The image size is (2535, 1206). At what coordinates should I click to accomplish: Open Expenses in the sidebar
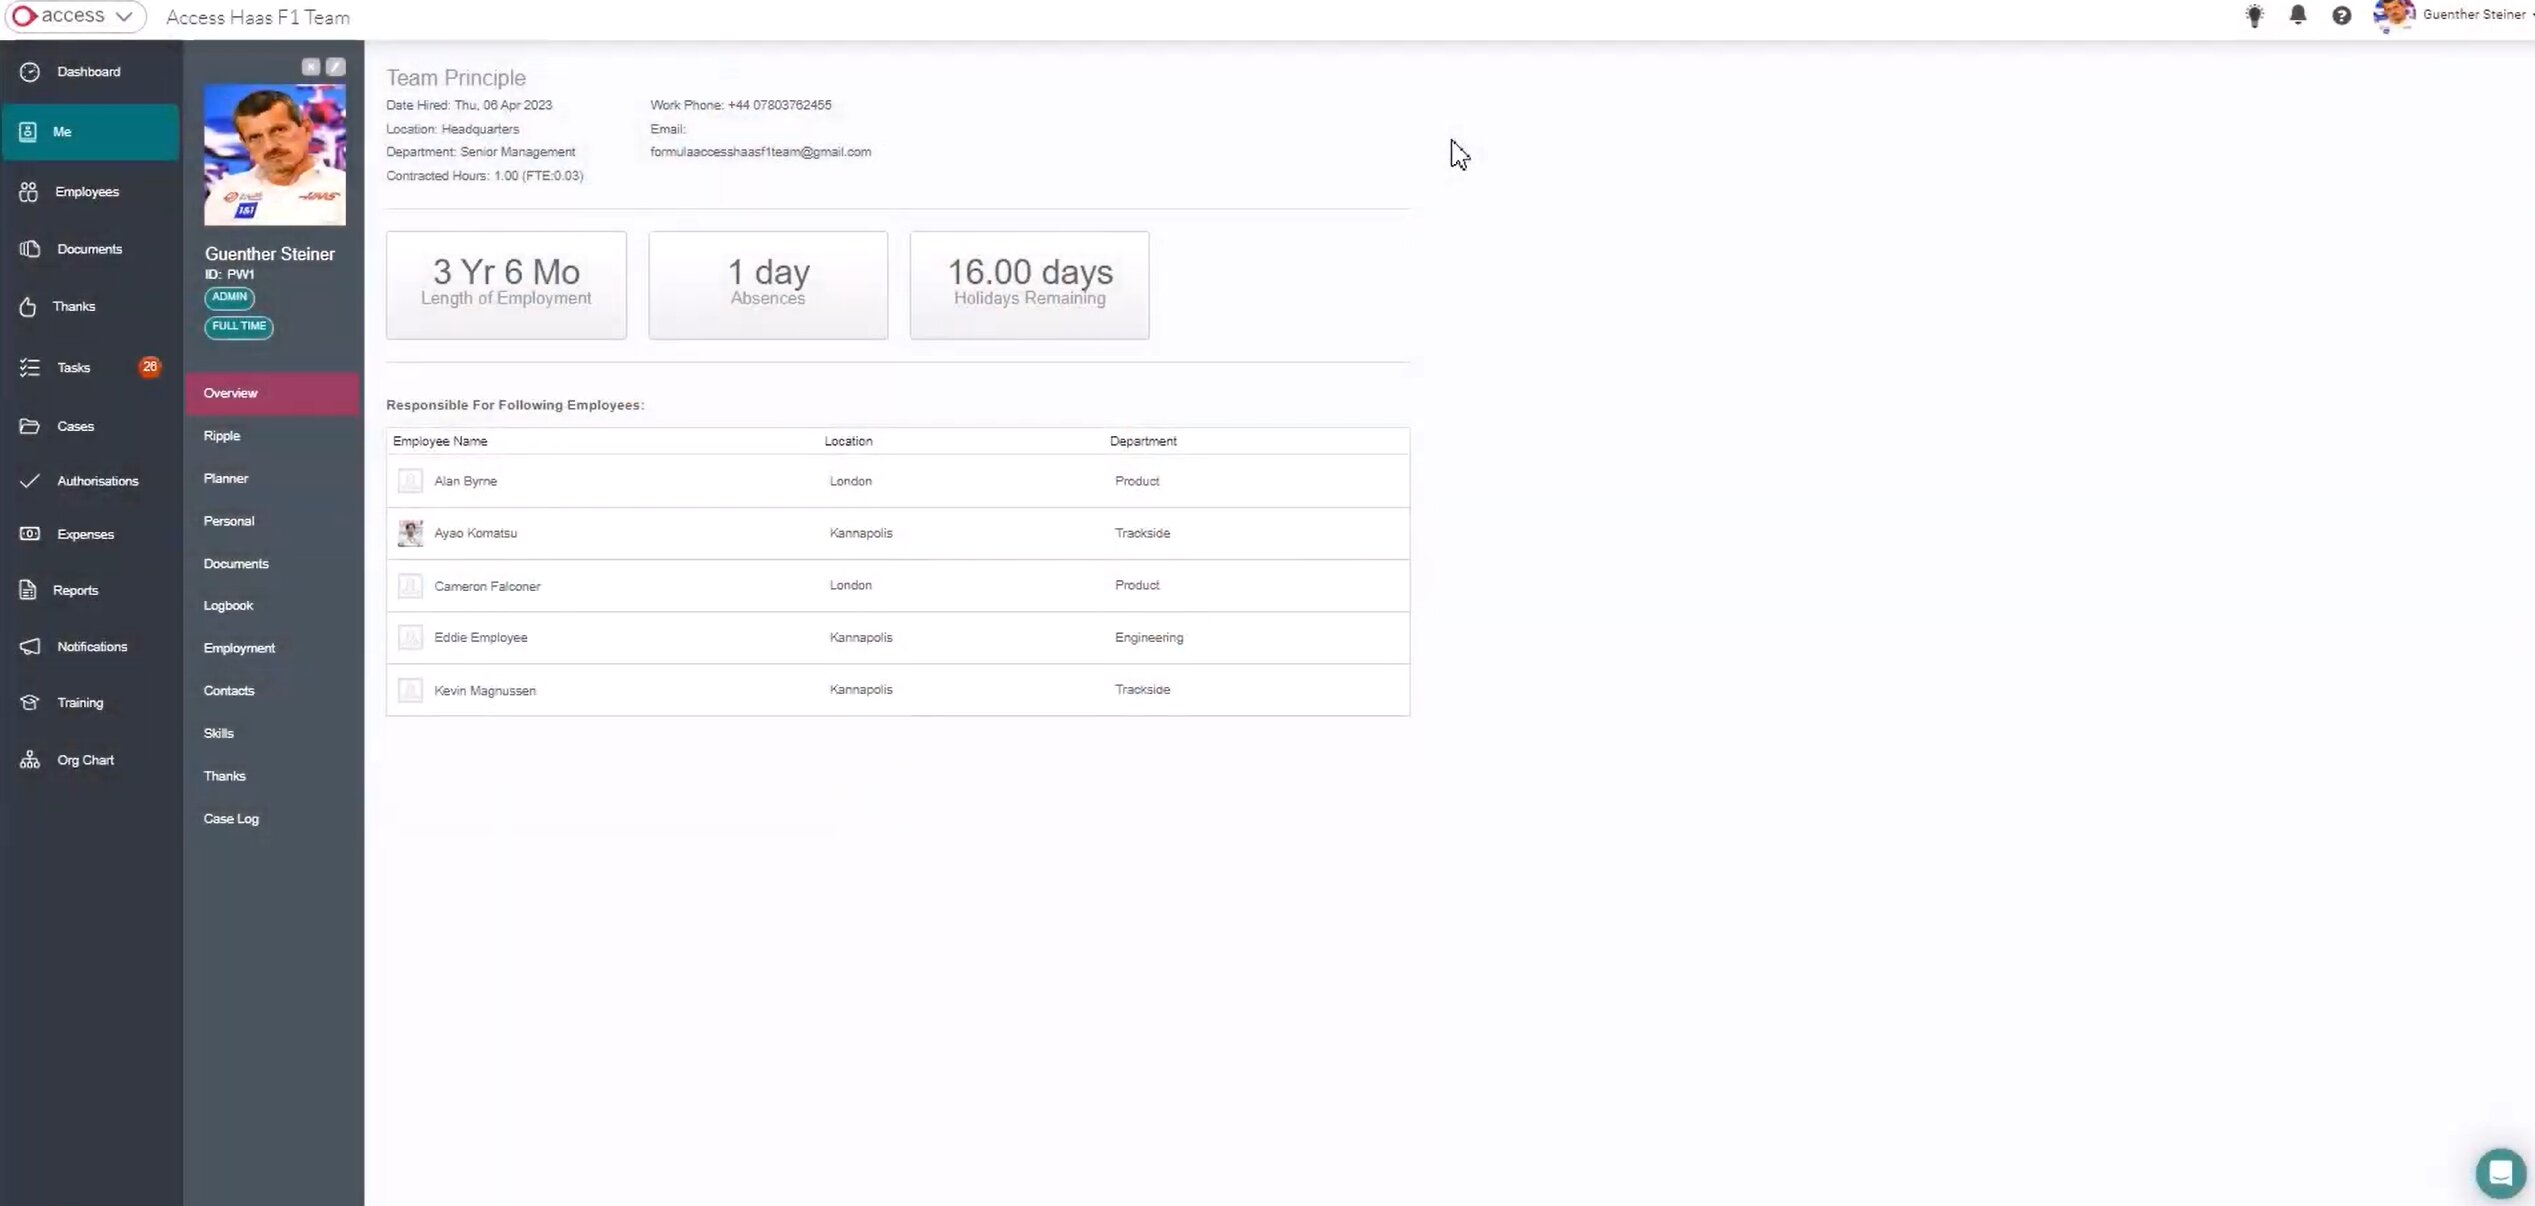[85, 534]
